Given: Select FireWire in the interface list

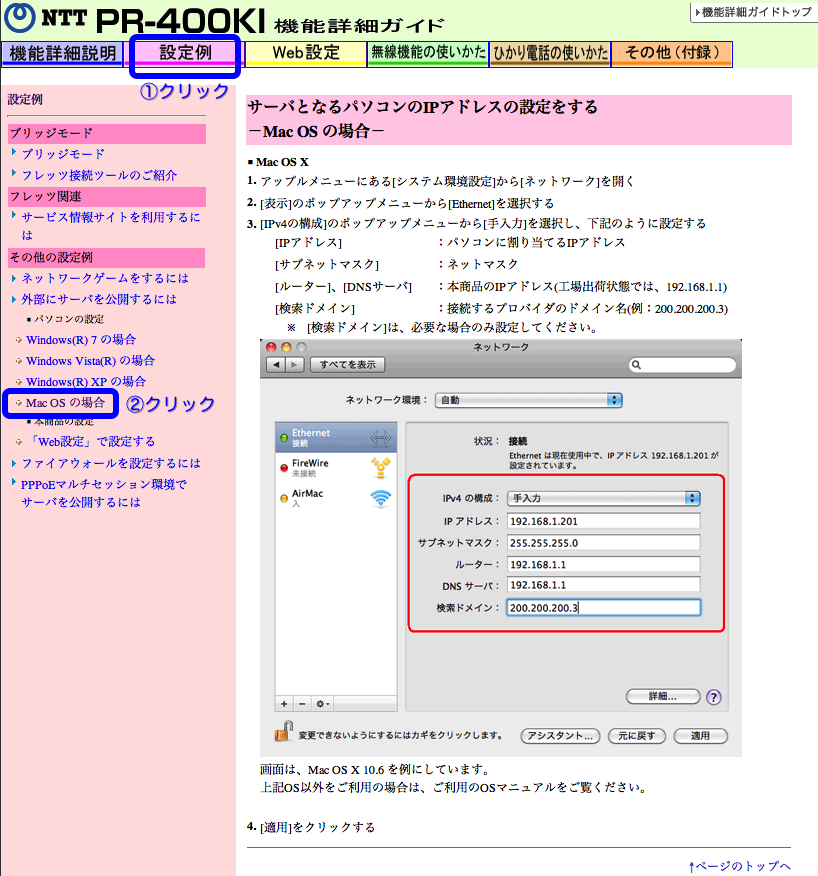Looking at the screenshot, I should (x=336, y=468).
